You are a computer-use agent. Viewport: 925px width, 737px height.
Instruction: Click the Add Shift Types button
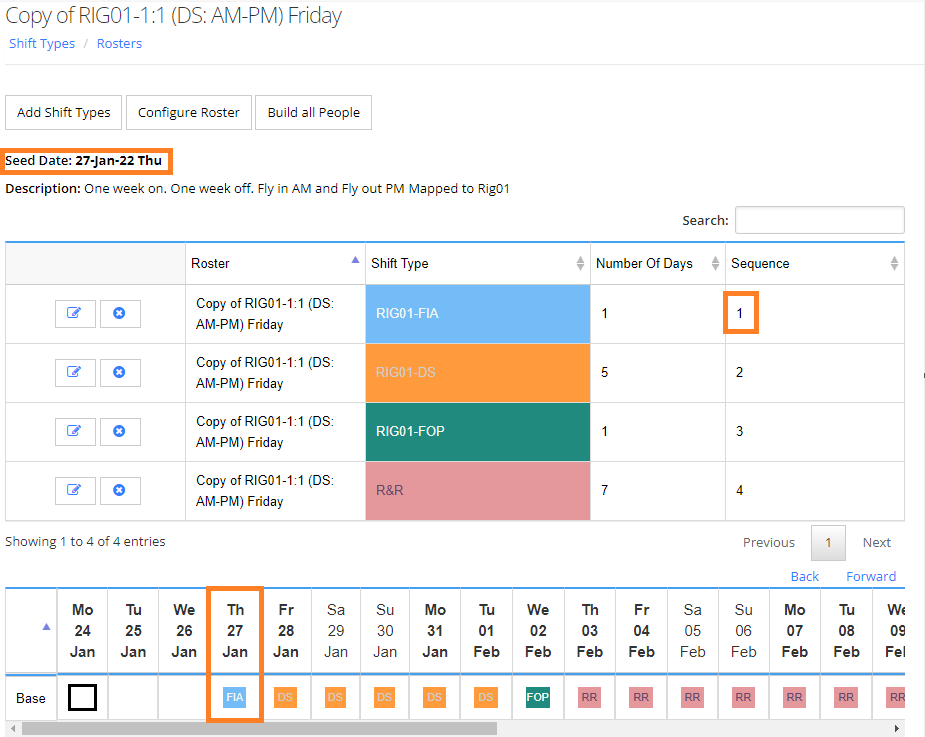[x=64, y=113]
